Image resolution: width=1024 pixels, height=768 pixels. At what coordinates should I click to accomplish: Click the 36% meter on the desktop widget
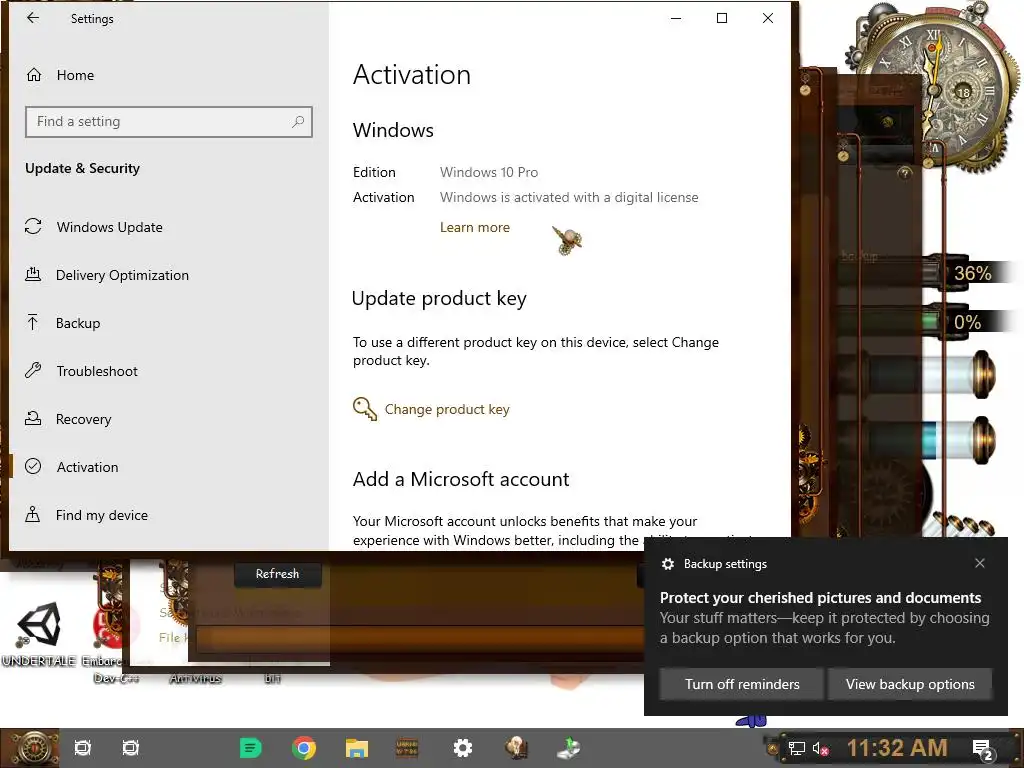[972, 273]
